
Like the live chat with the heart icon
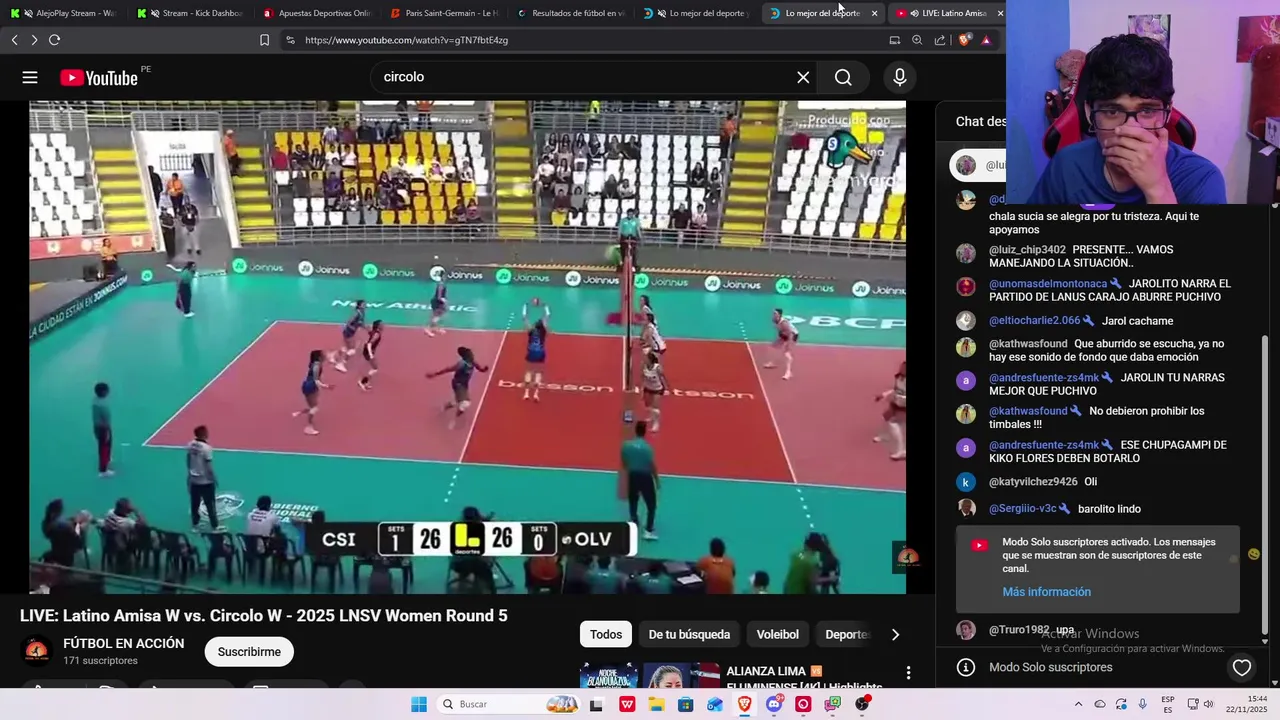[1242, 667]
